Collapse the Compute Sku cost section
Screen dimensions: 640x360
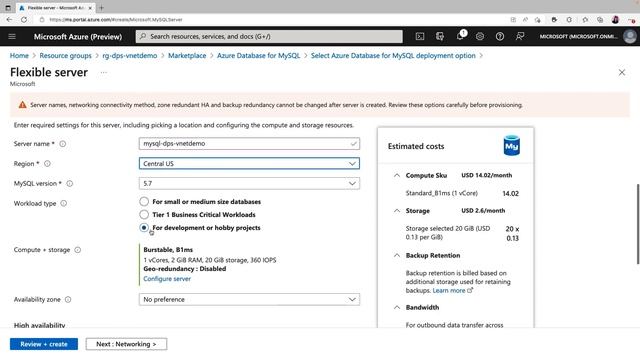tap(397, 176)
